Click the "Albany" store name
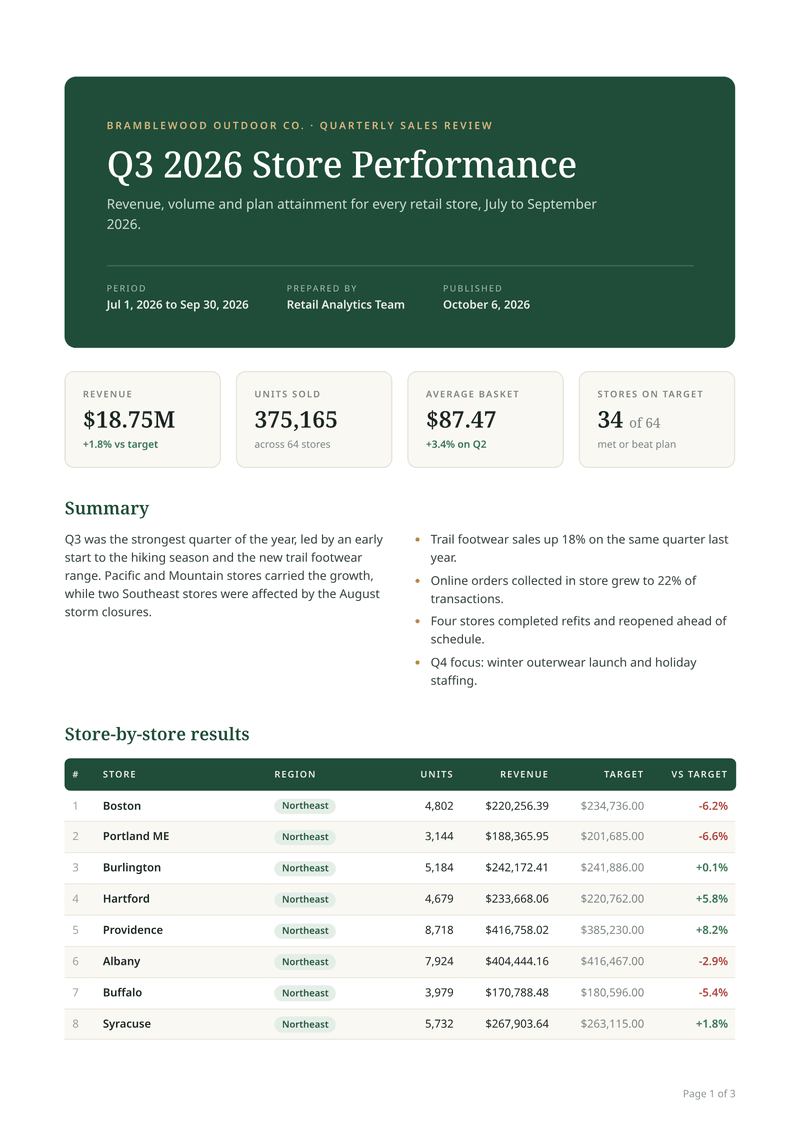Viewport: 800px width, 1132px height. [121, 961]
